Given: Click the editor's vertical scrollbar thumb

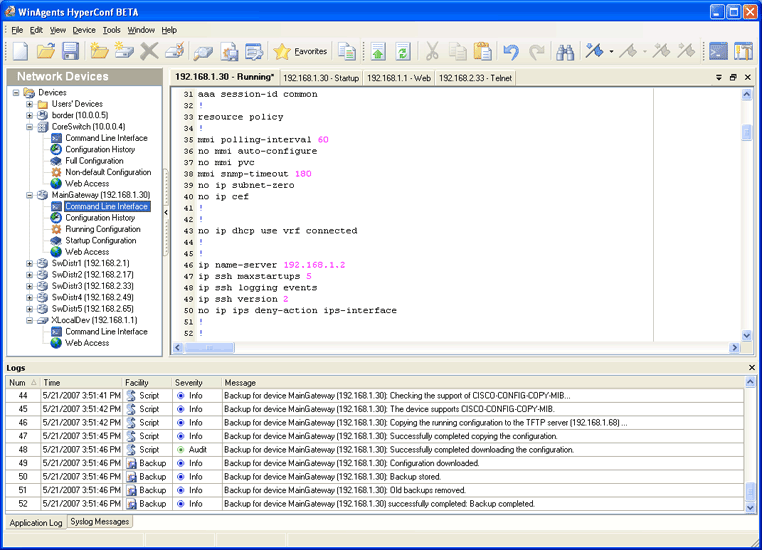Looking at the screenshot, I should pyautogui.click(x=746, y=132).
